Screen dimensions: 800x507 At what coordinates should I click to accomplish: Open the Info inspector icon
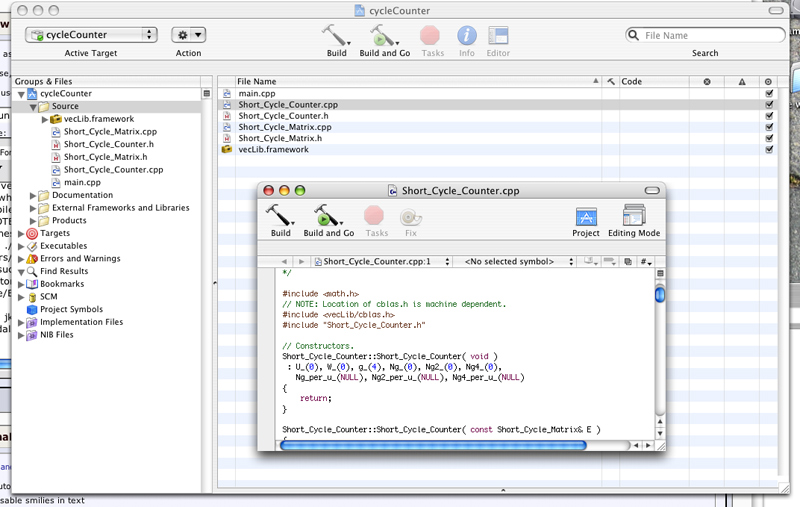pos(466,36)
